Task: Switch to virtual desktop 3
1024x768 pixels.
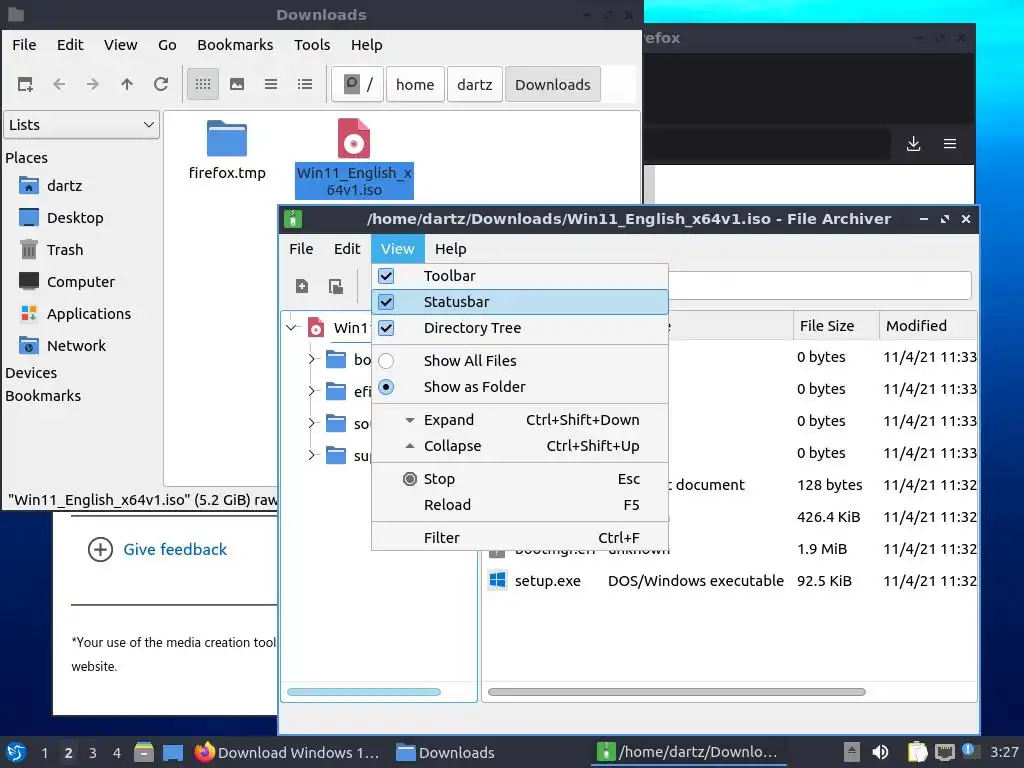Action: 92,753
